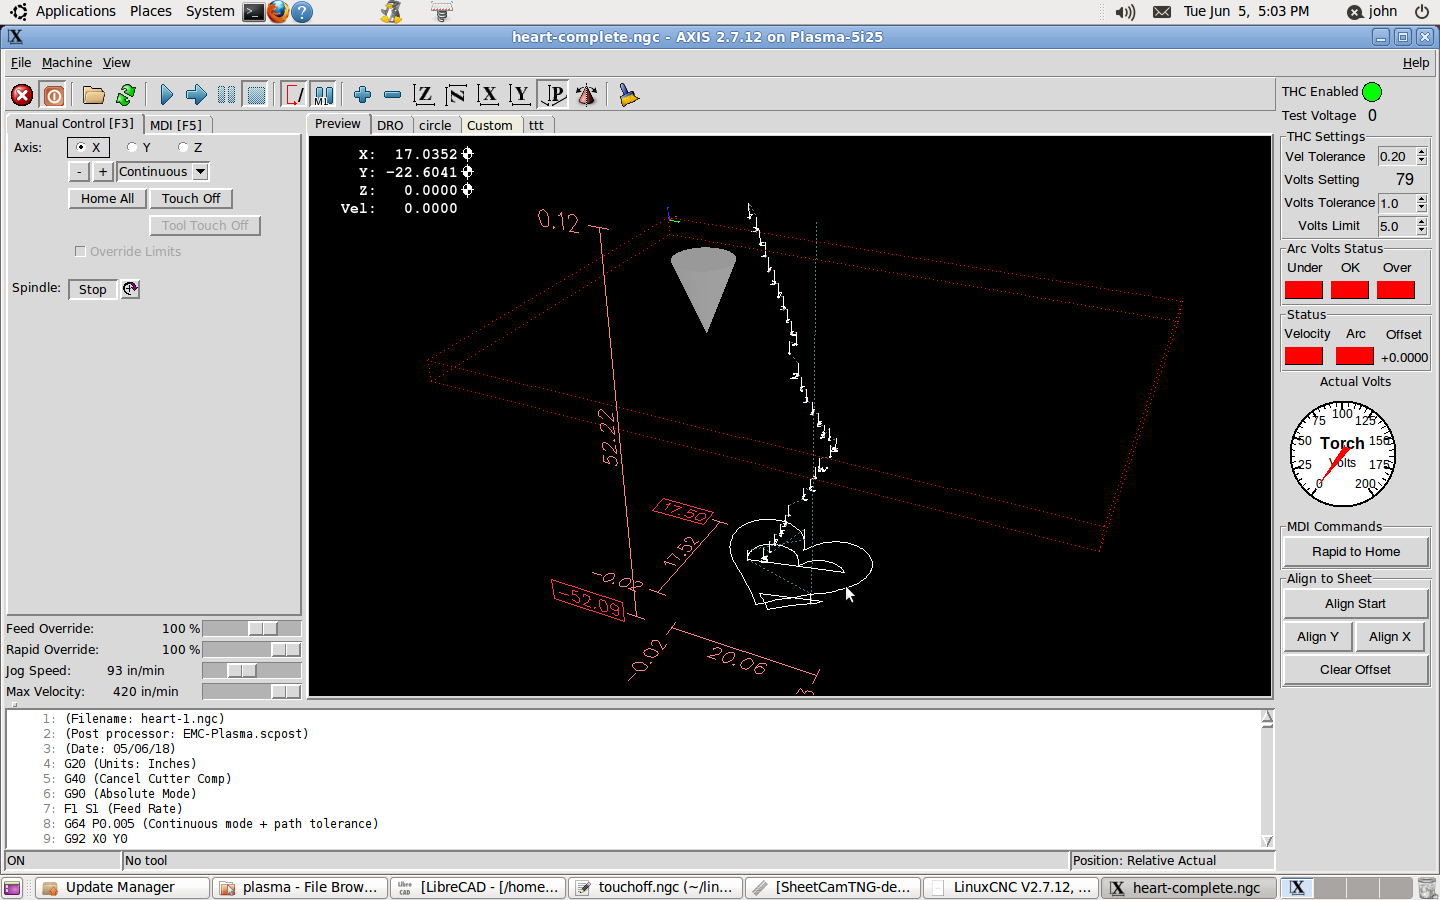Switch to rotated Z view
This screenshot has height=900, width=1440.
point(456,95)
